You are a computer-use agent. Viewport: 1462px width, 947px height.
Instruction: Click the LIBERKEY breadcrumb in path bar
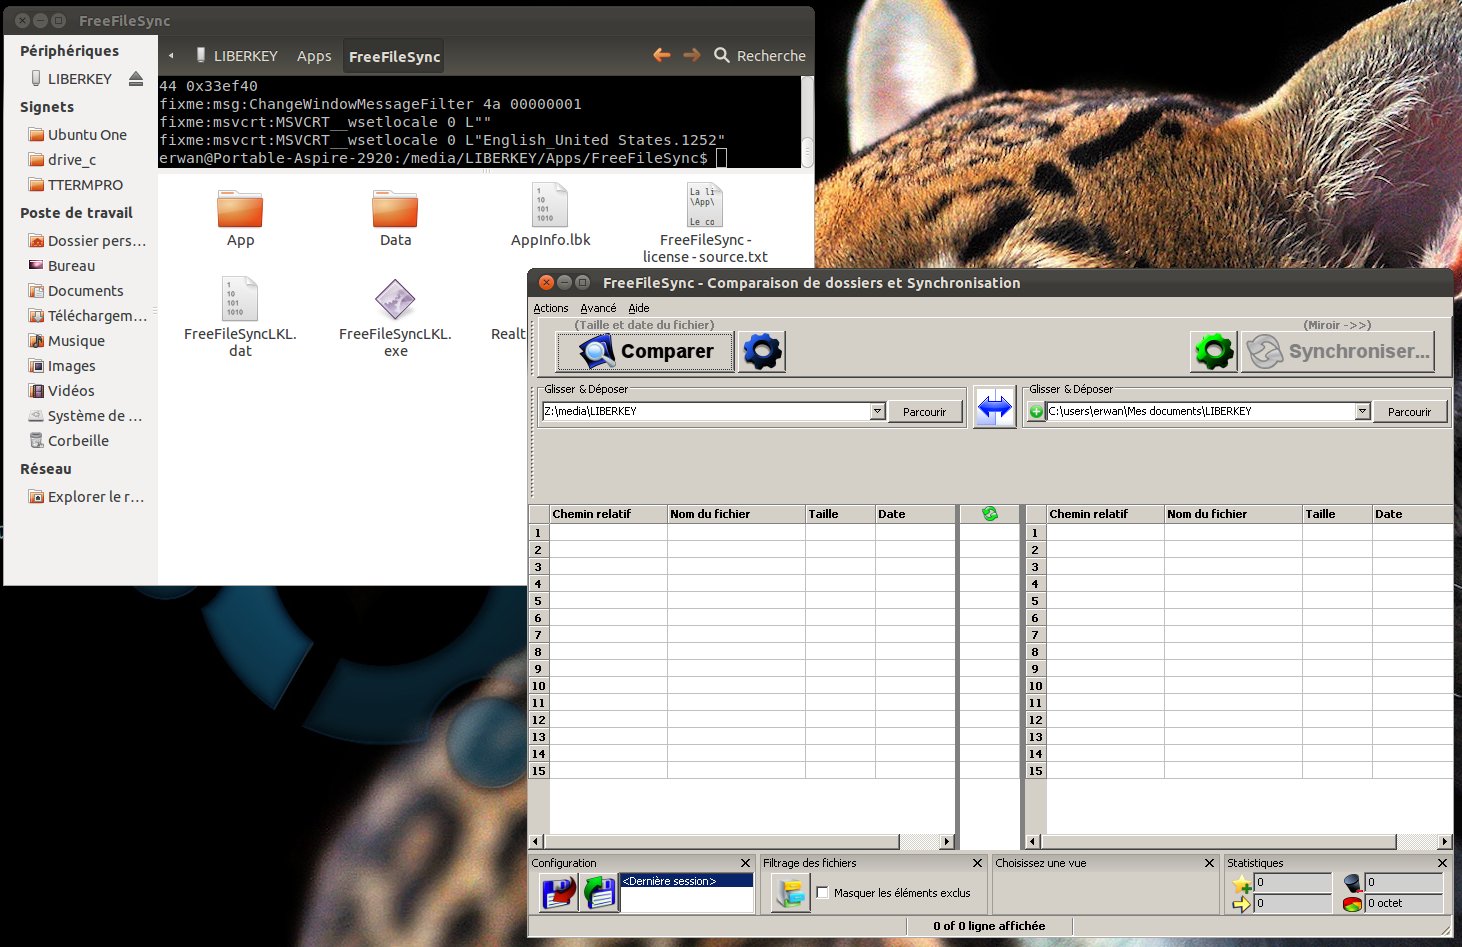click(237, 56)
